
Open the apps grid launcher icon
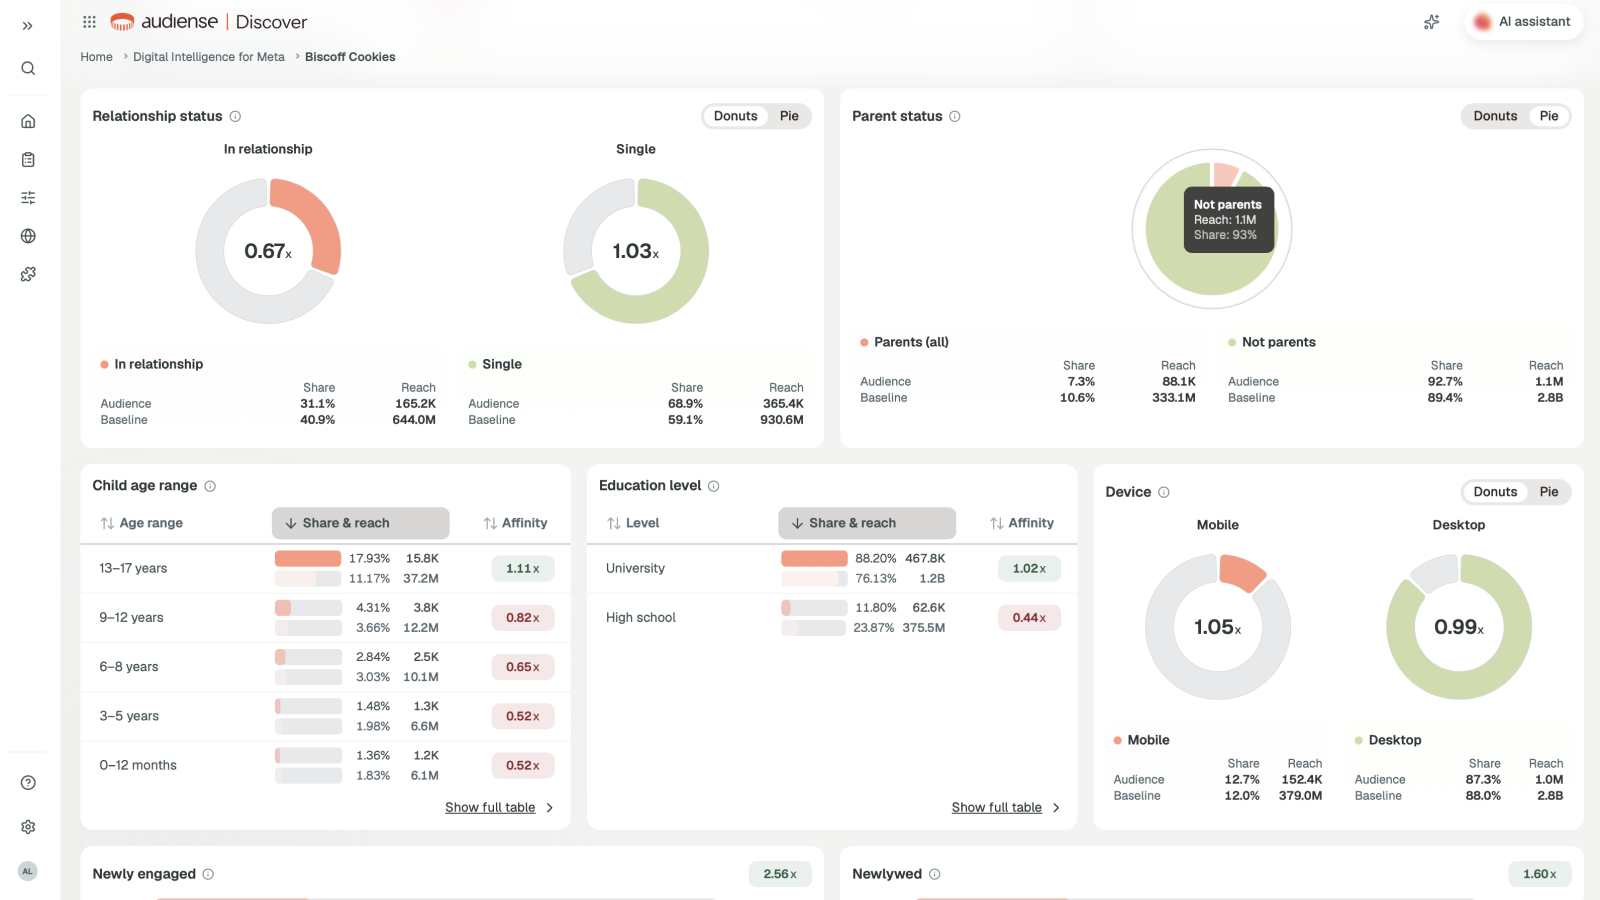(89, 22)
